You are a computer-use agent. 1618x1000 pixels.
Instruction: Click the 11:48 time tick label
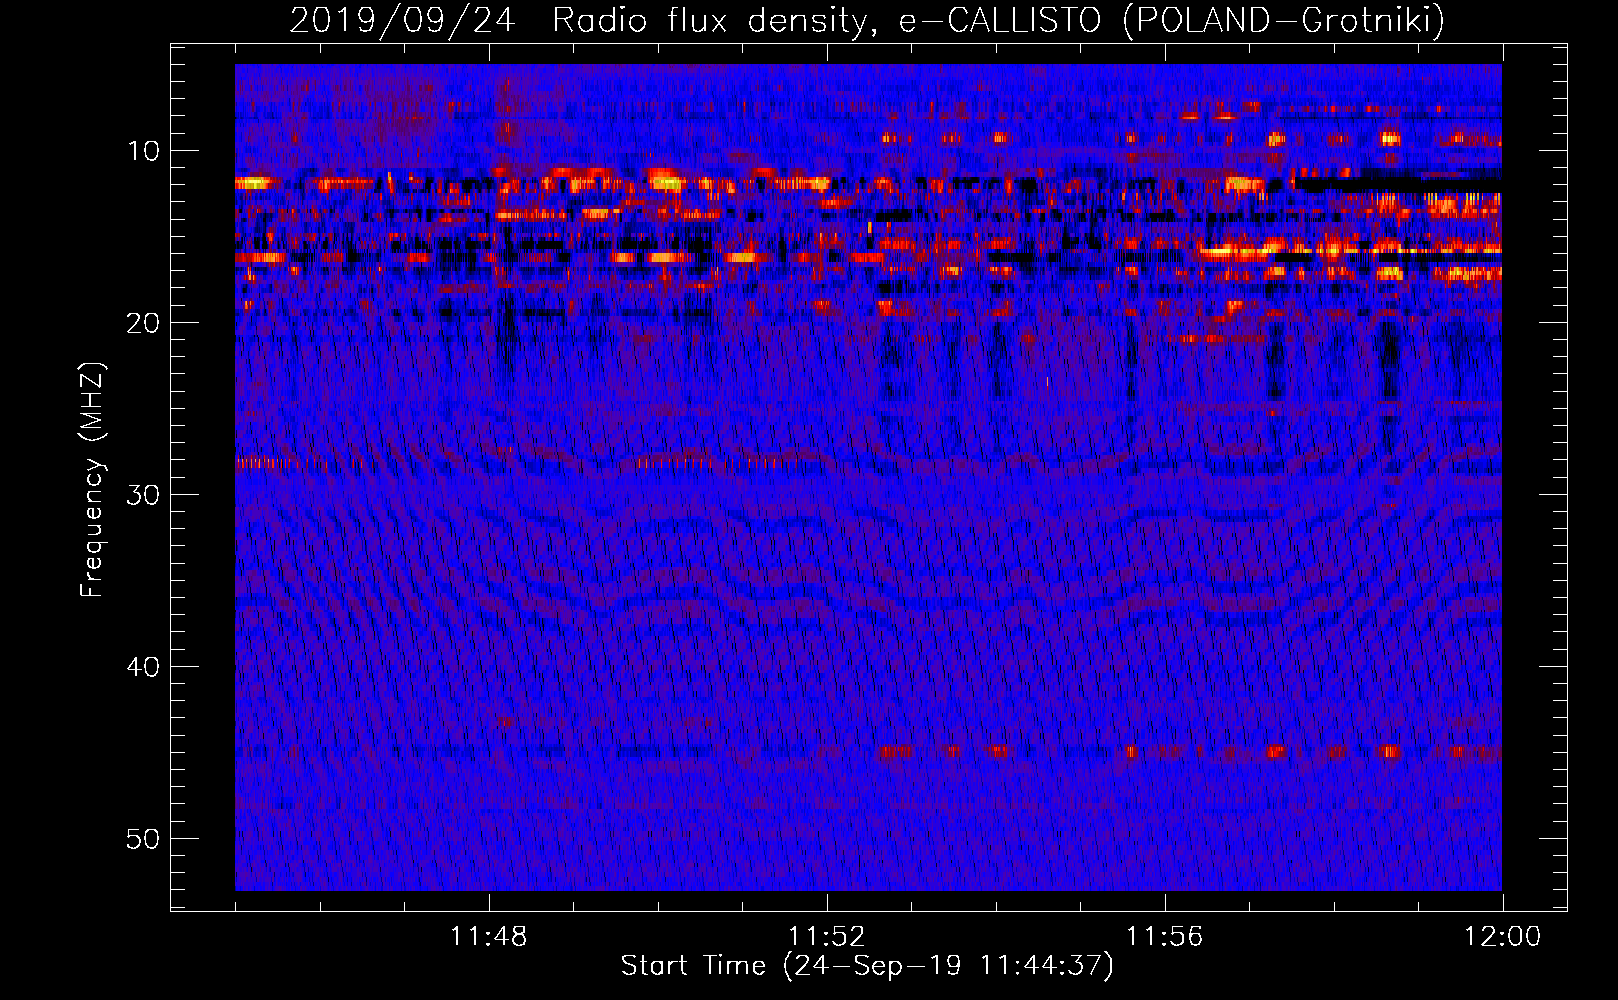489,937
